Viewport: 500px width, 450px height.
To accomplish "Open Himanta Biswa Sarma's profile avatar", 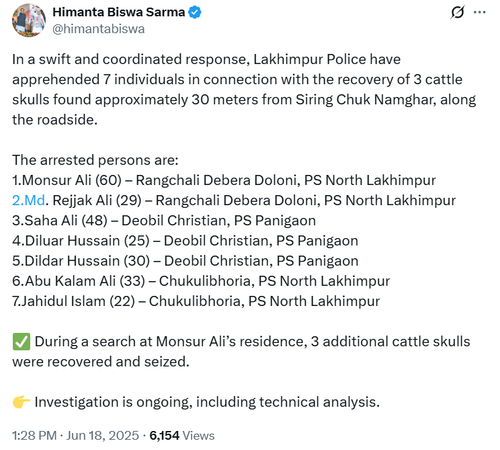I will click(x=29, y=20).
